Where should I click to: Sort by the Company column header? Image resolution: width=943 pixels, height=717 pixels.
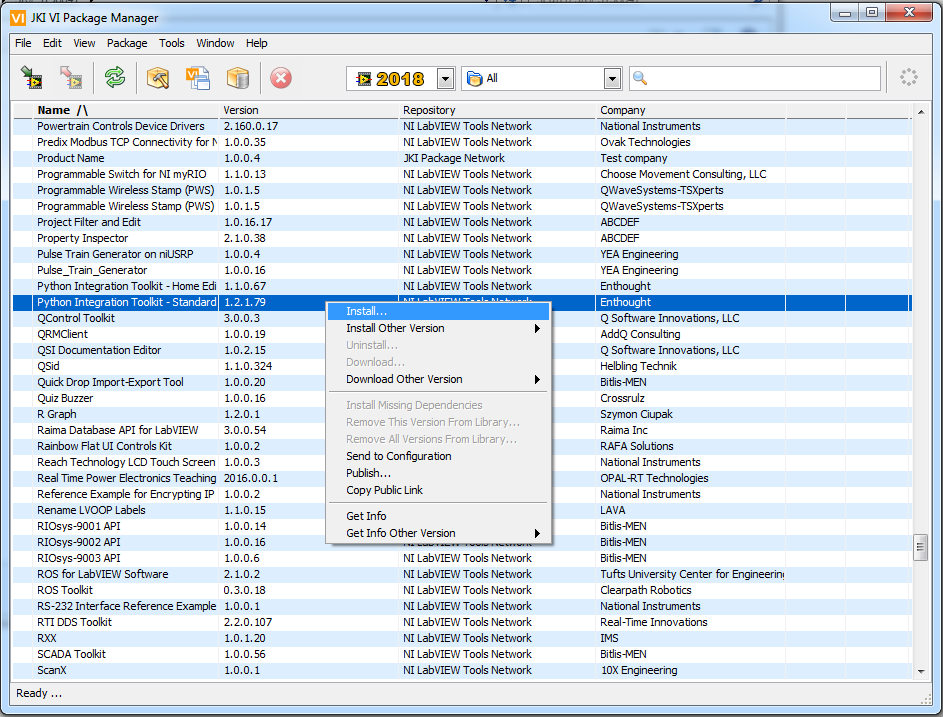tap(690, 110)
